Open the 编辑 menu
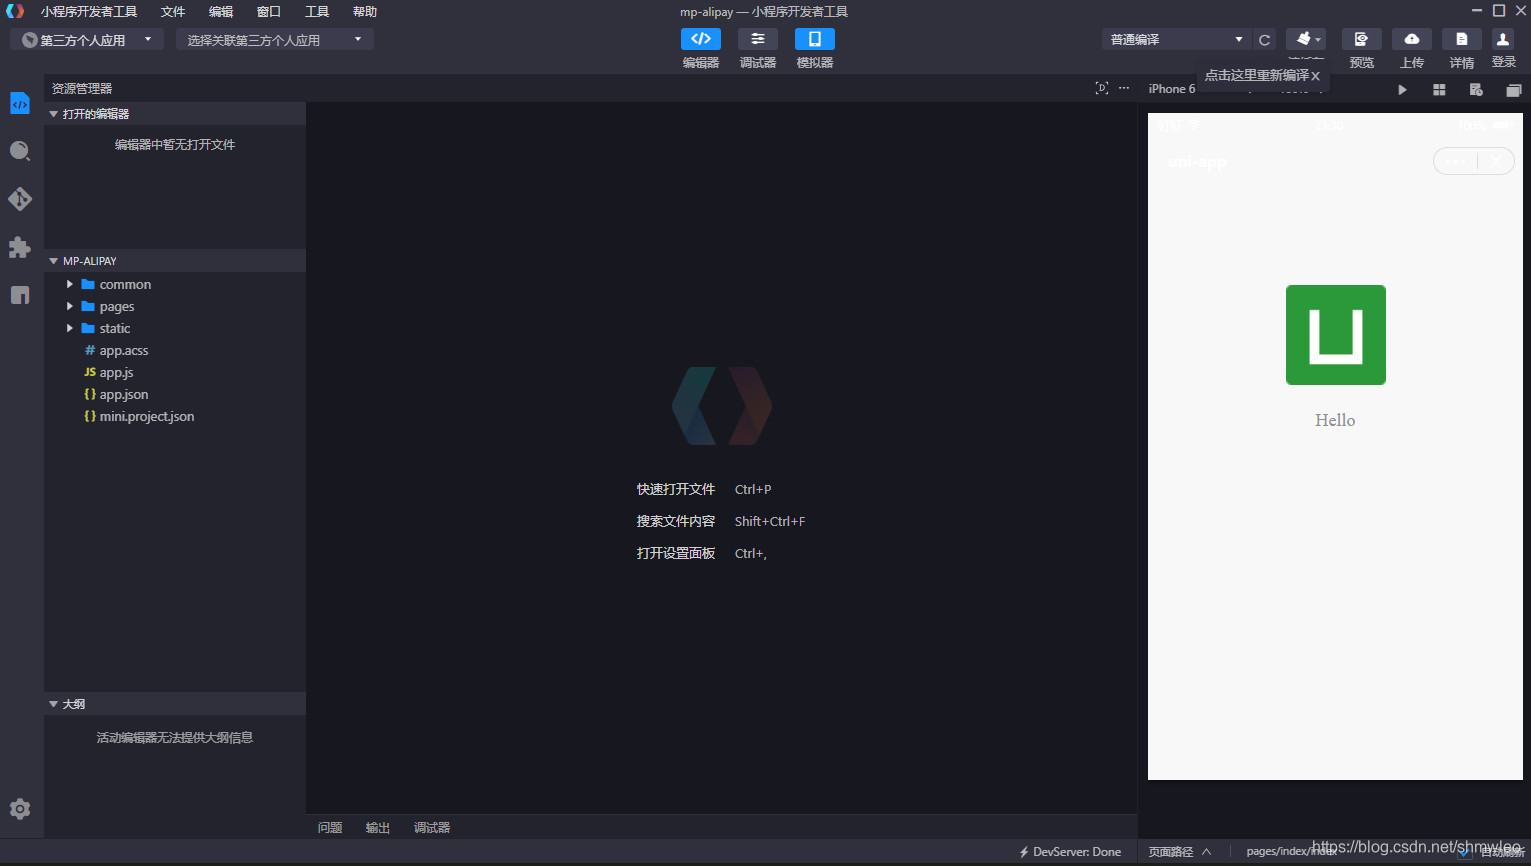 221,12
